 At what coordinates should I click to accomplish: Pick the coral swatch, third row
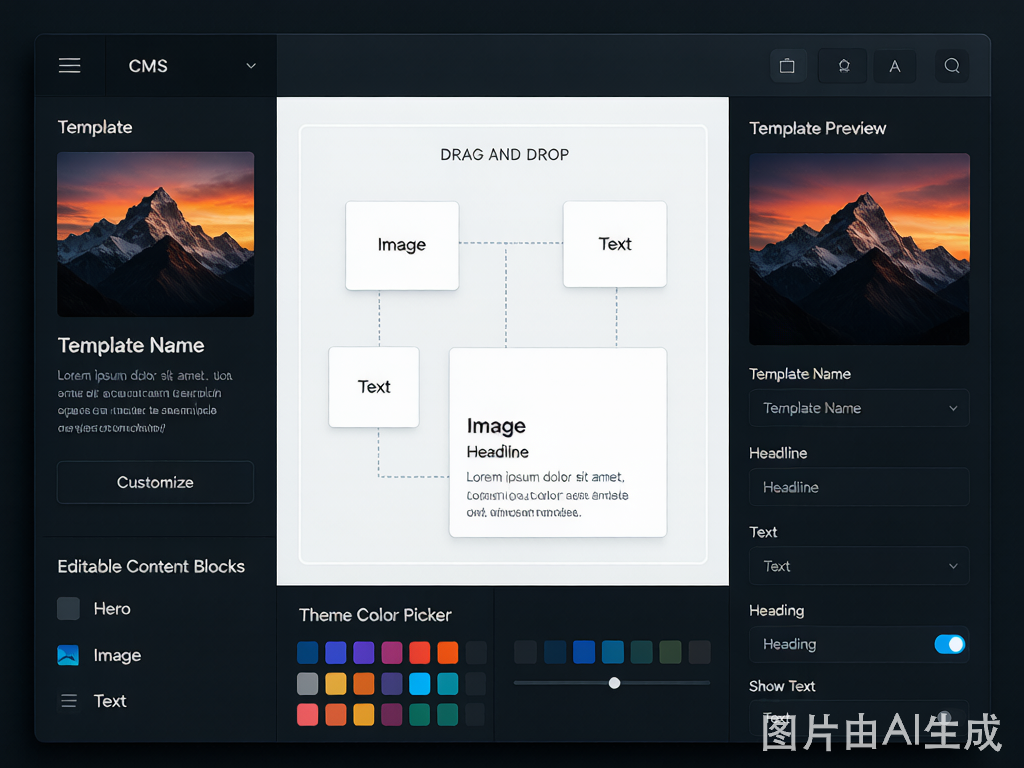tap(308, 714)
